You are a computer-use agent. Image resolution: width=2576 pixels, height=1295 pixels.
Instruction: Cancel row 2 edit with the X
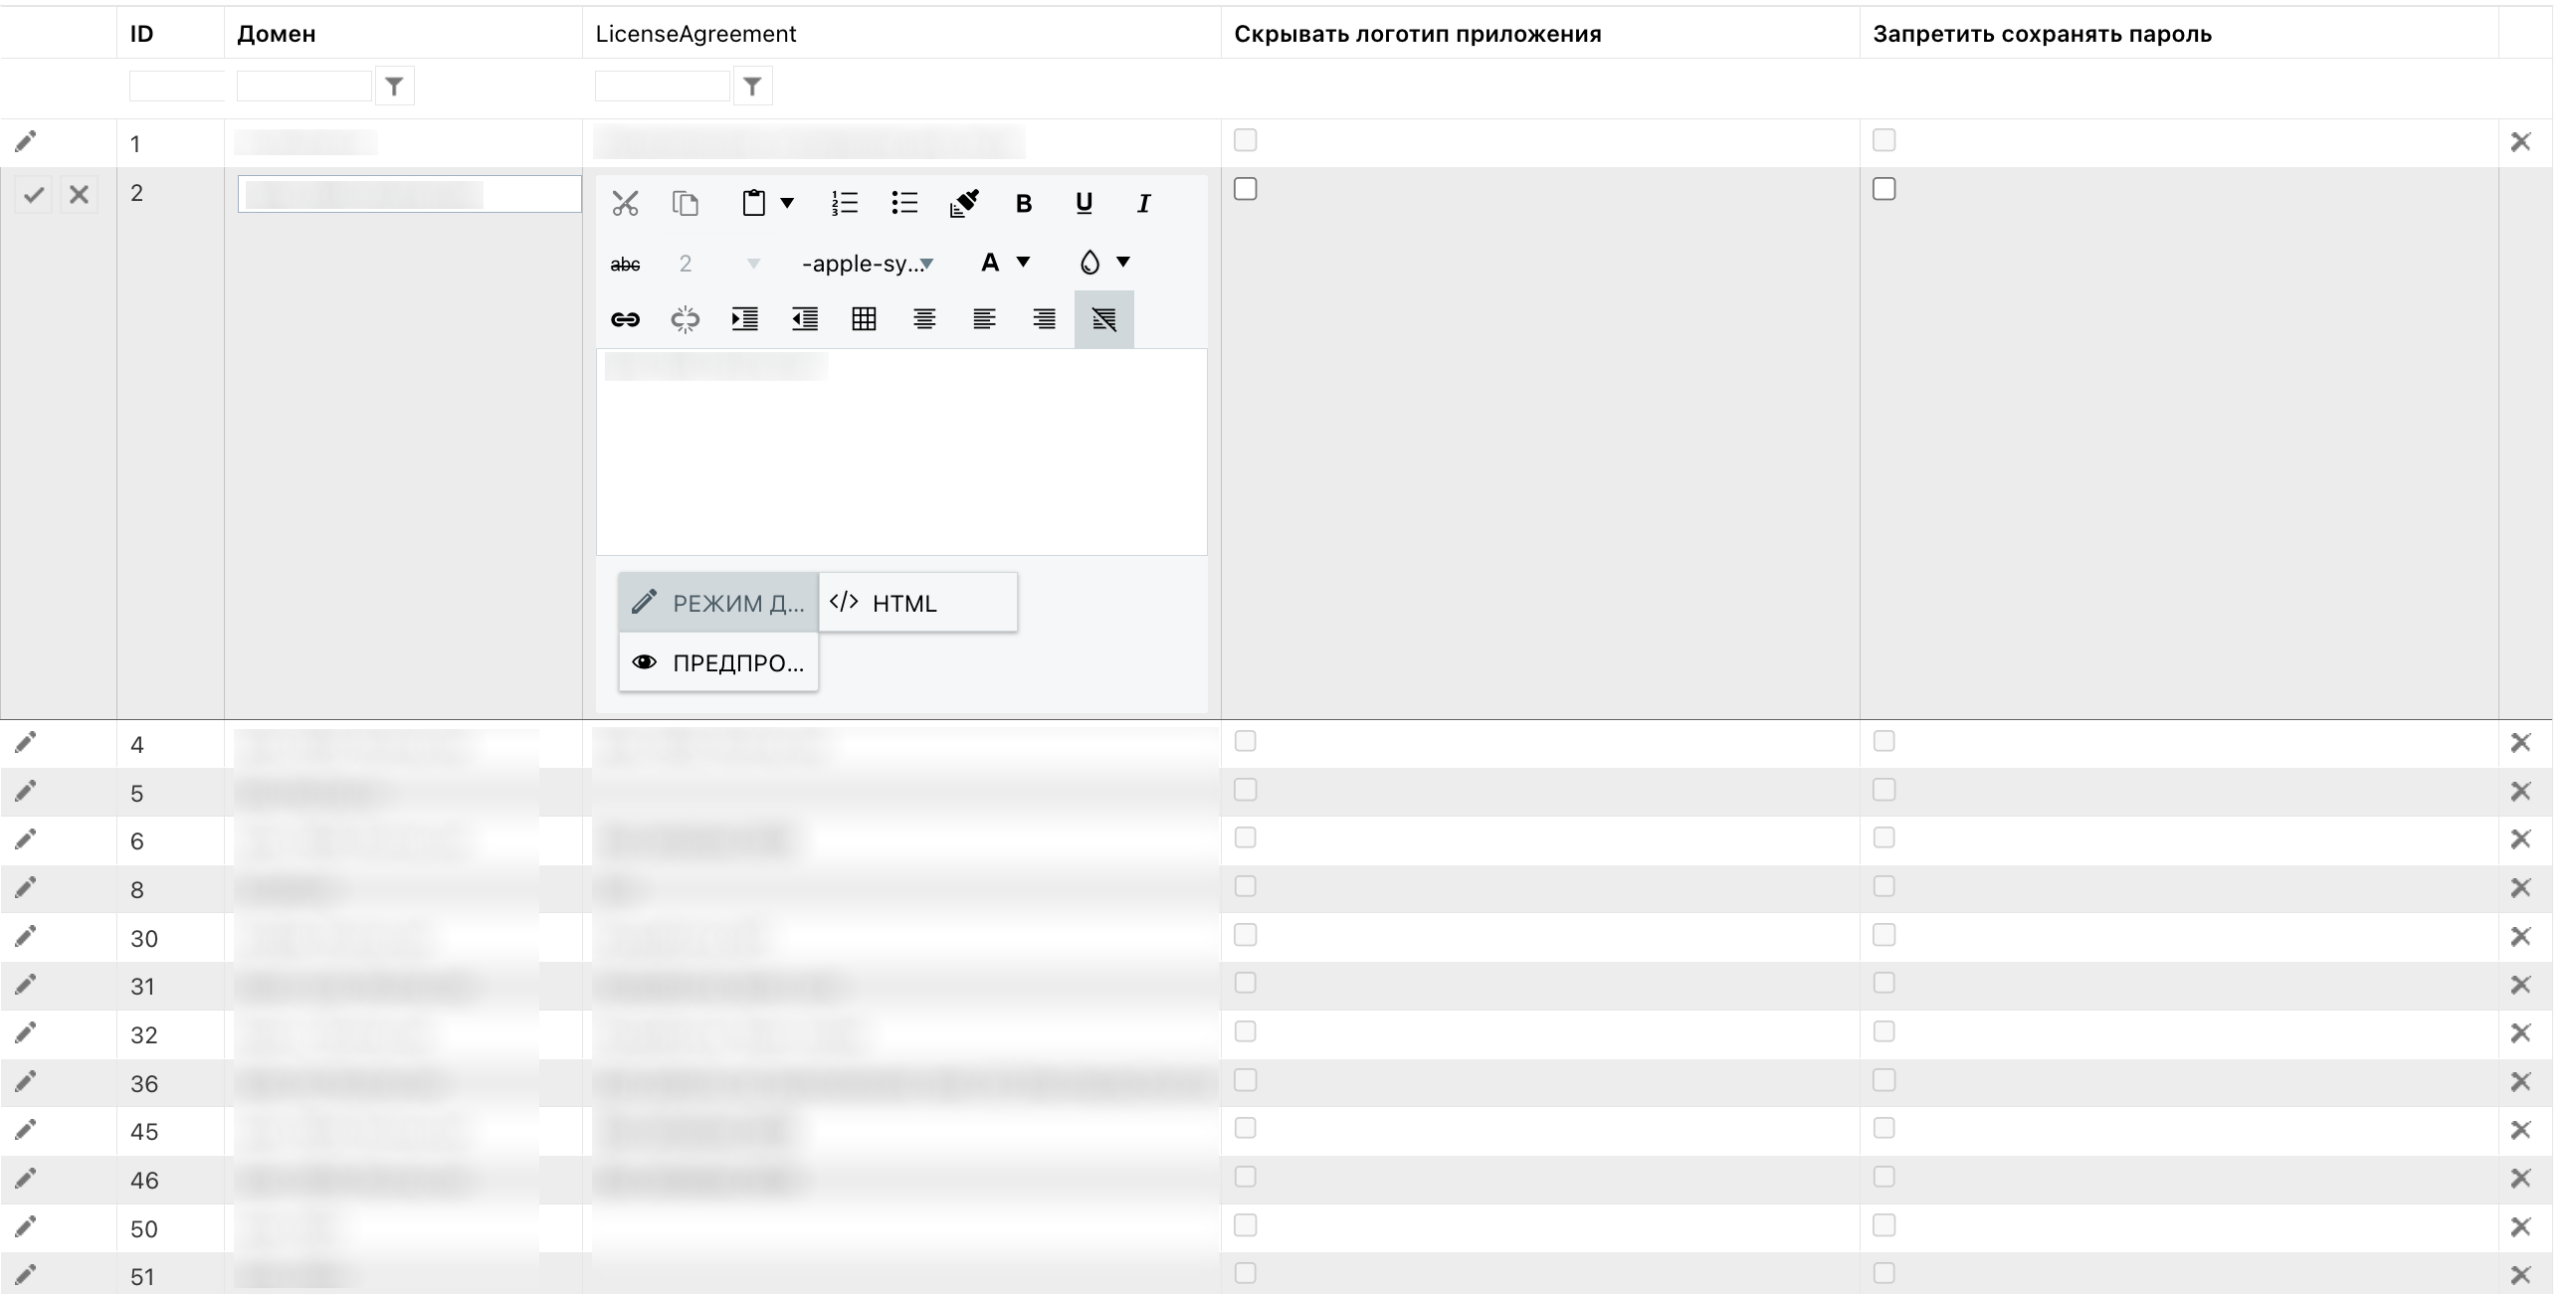pyautogui.click(x=79, y=195)
